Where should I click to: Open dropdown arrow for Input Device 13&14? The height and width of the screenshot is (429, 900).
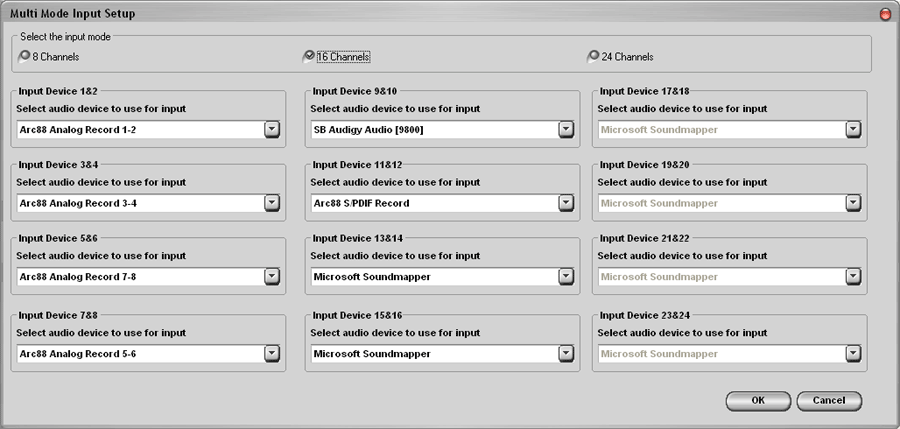pos(565,277)
